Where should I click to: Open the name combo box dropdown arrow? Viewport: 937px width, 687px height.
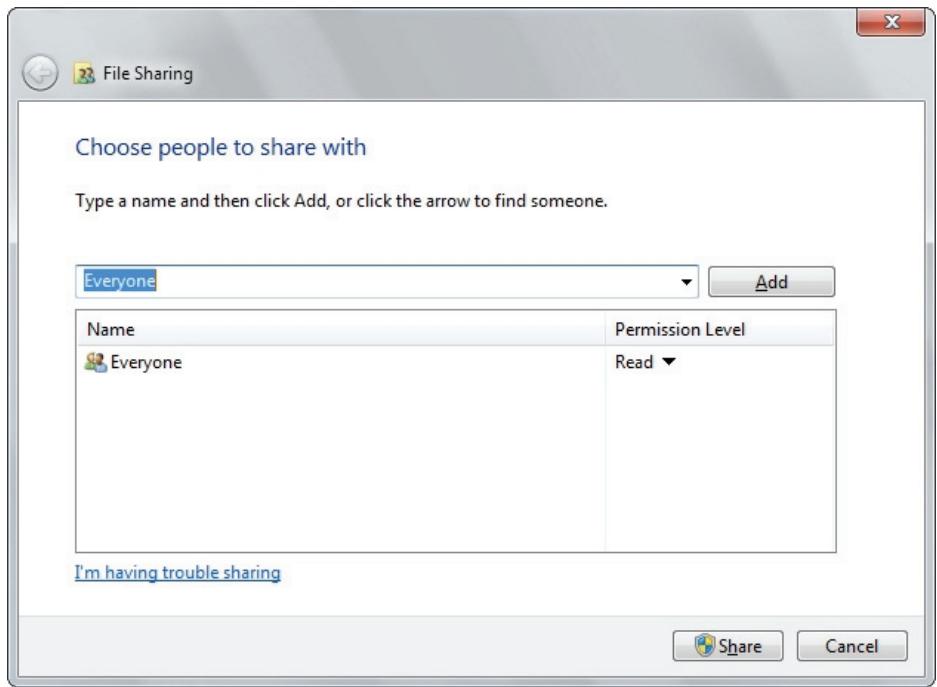(x=687, y=282)
